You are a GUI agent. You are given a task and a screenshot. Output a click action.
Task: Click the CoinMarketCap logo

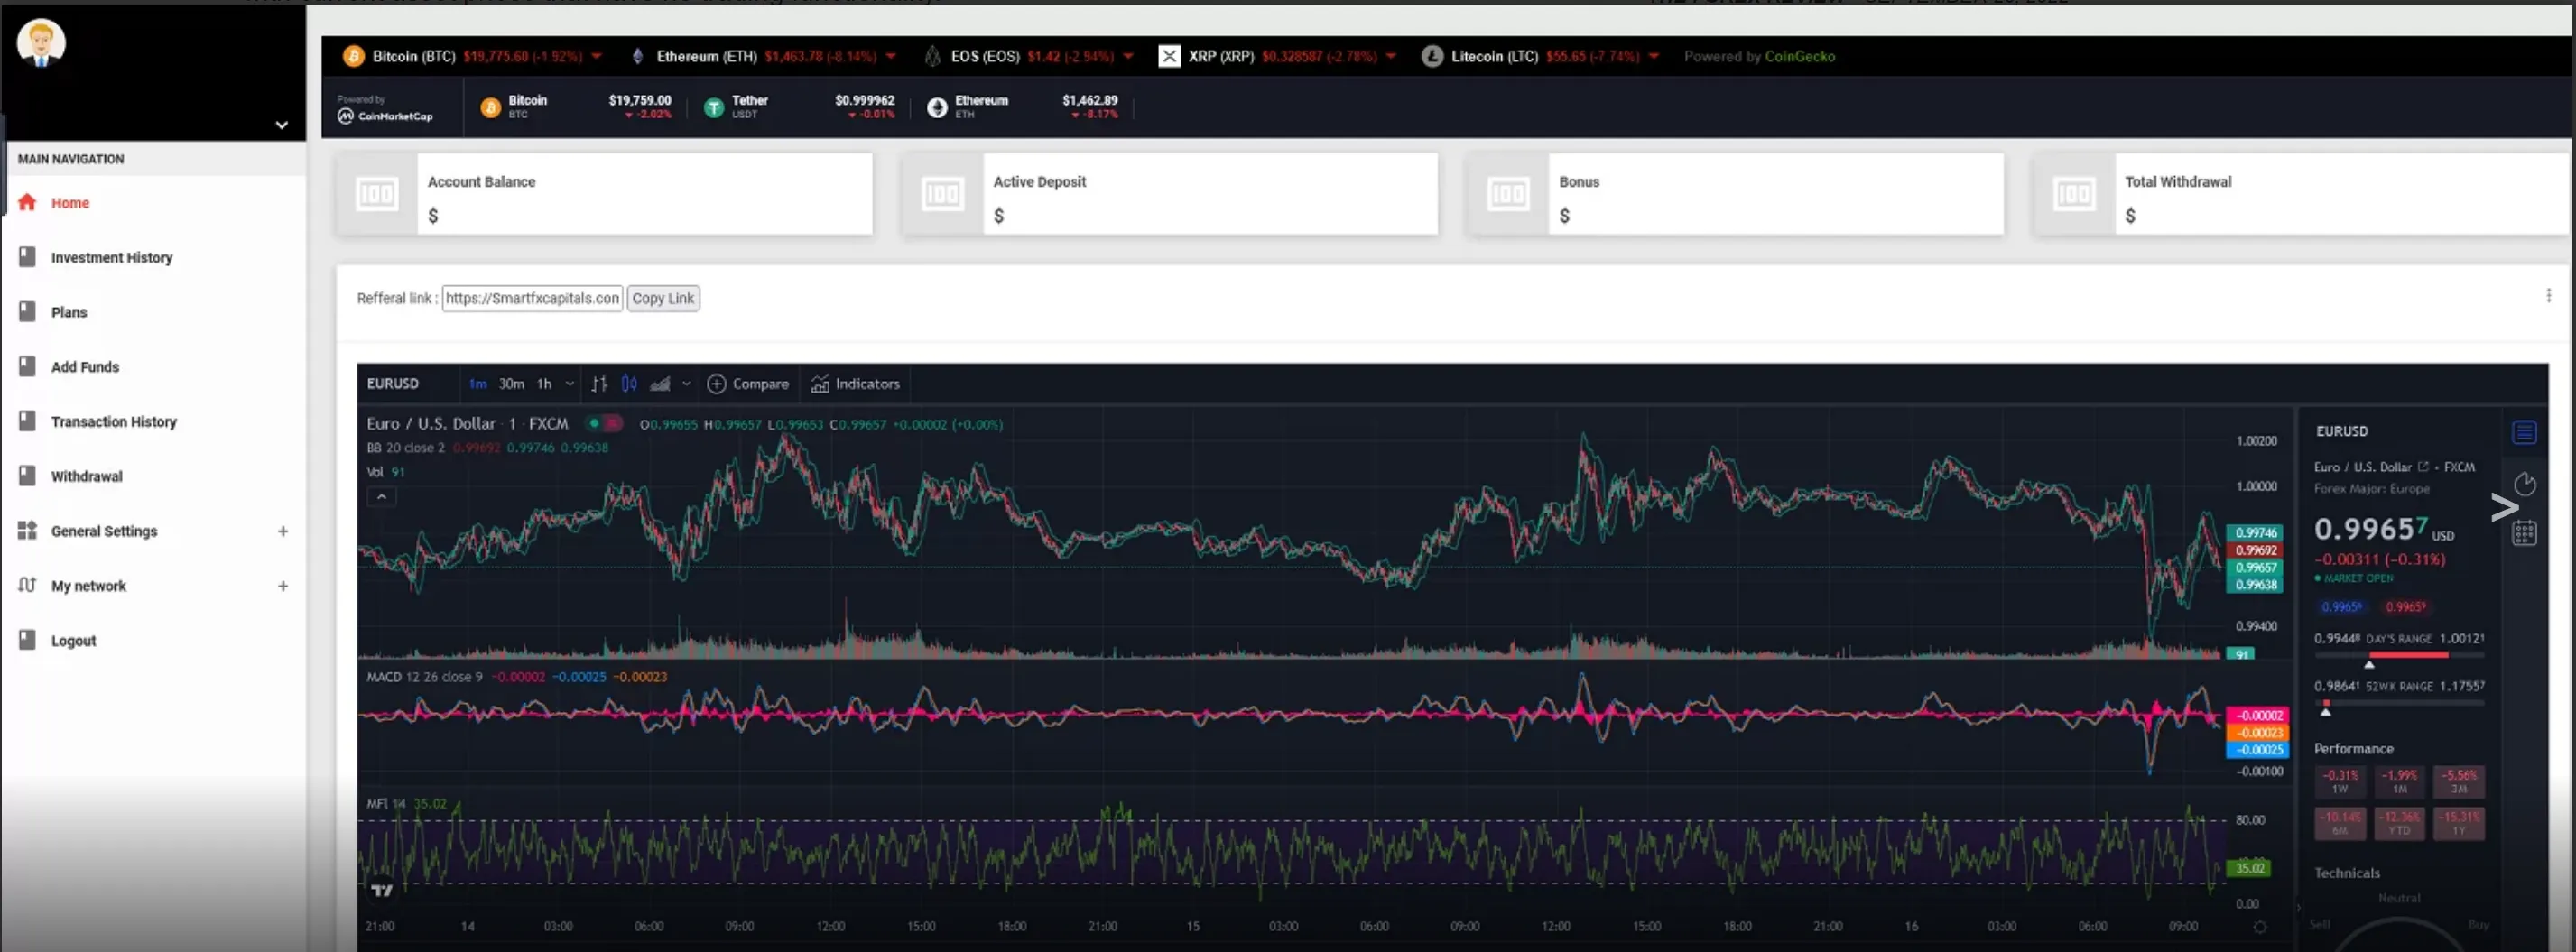pyautogui.click(x=386, y=116)
